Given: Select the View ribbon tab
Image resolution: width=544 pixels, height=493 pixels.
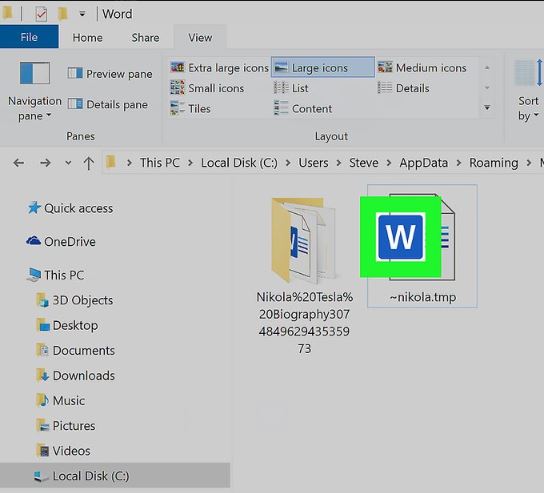Looking at the screenshot, I should (x=200, y=37).
